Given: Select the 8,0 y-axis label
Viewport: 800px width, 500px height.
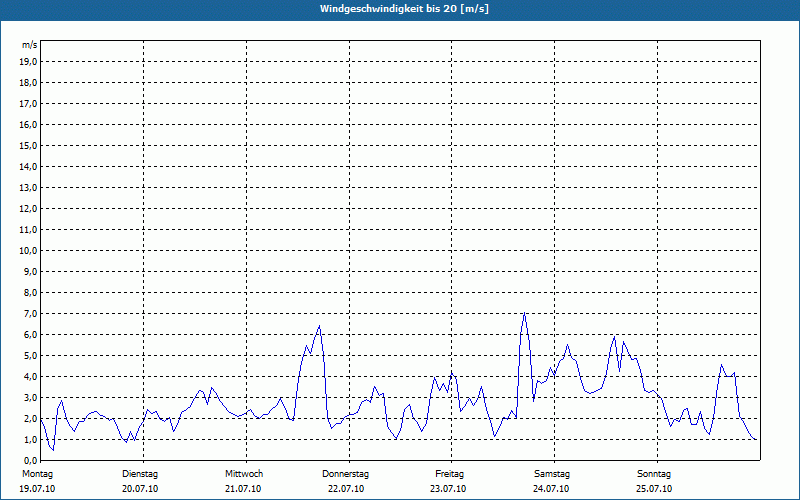Looking at the screenshot, I should pyautogui.click(x=30, y=292).
